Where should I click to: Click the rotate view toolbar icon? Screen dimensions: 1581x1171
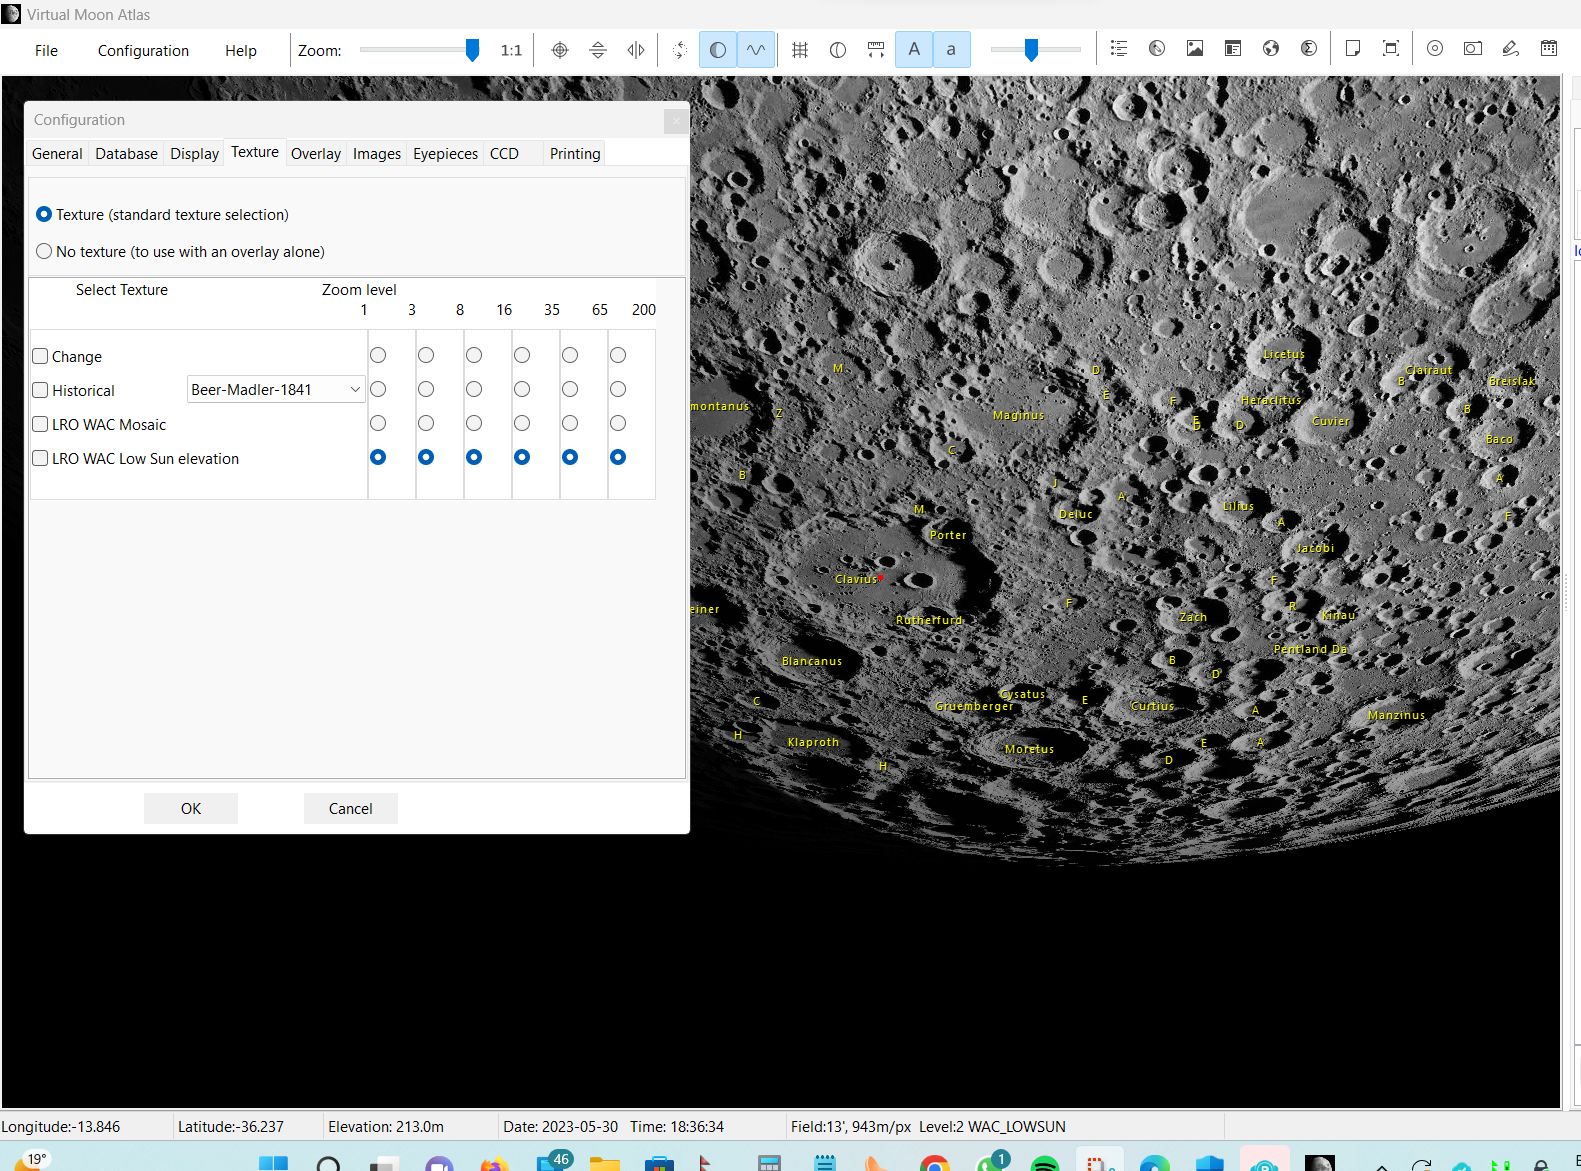tap(680, 50)
